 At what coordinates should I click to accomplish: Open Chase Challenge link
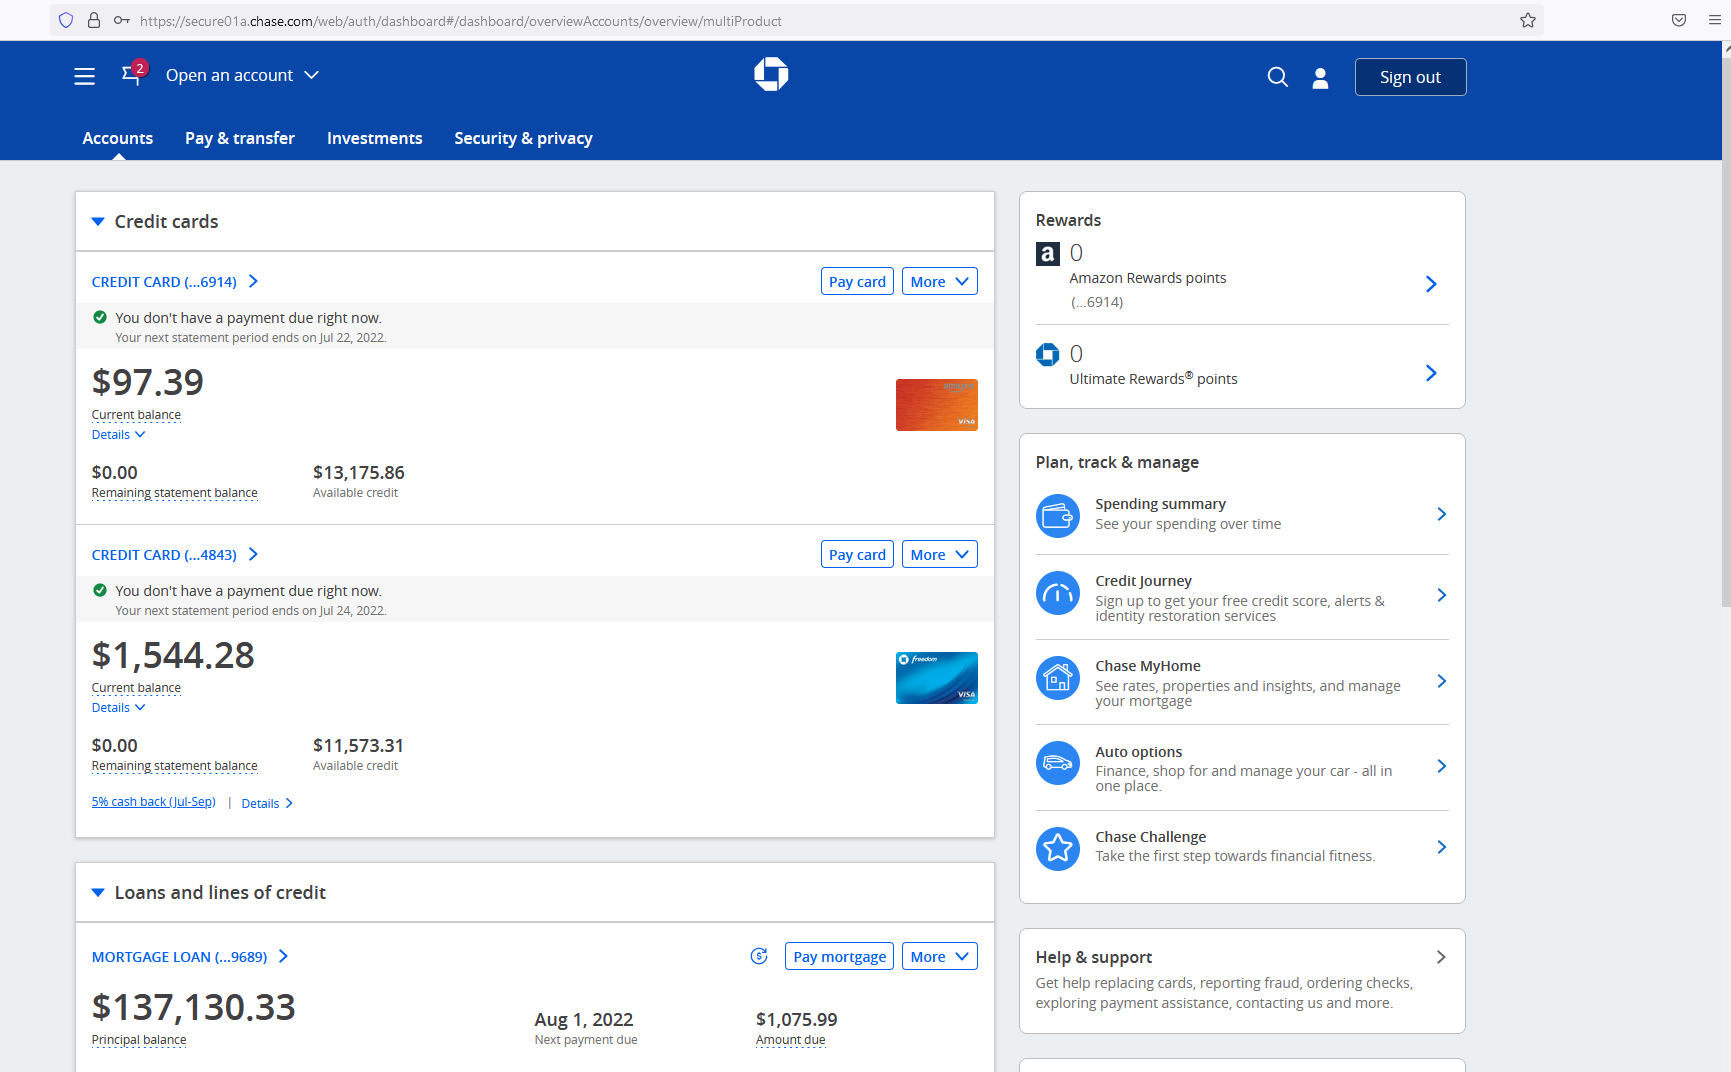tap(1242, 847)
